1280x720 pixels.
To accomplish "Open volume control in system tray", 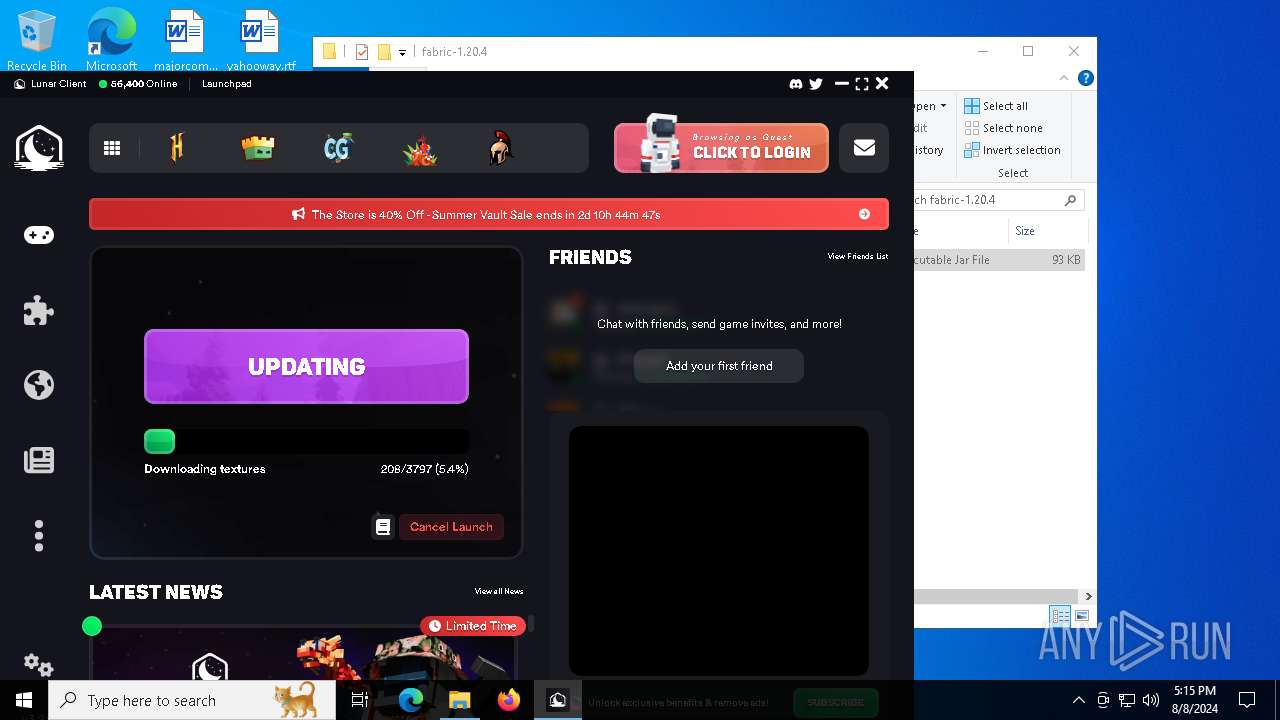I will pos(1151,700).
